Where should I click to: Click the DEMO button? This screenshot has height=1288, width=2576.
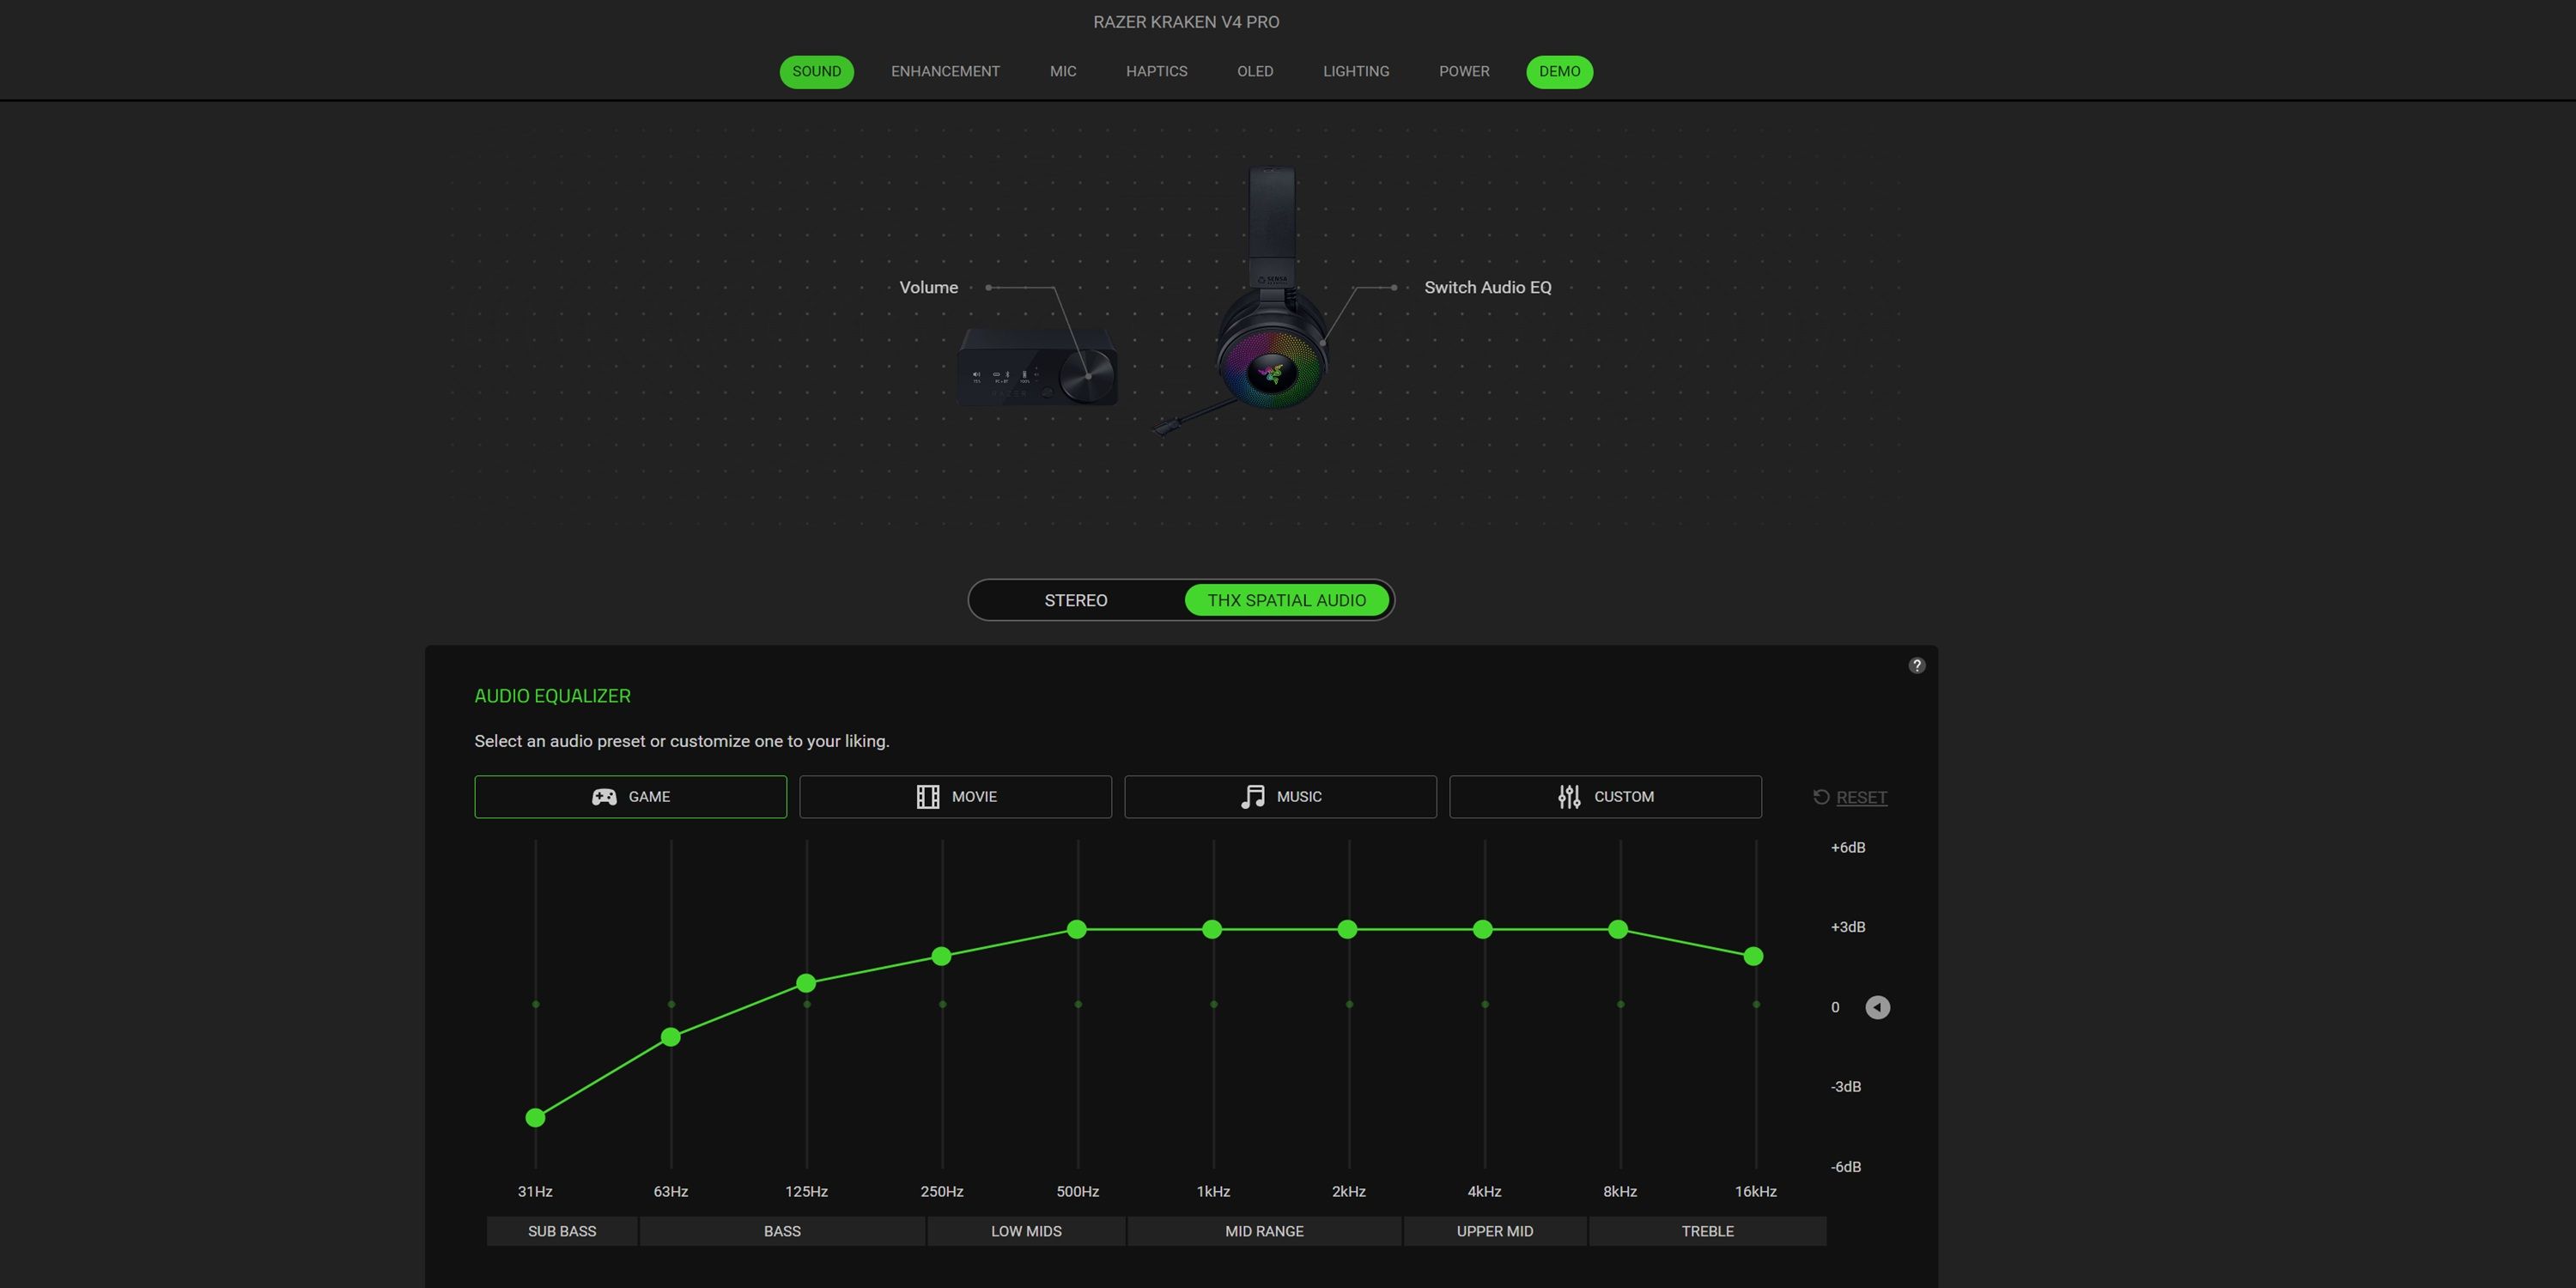tap(1559, 72)
